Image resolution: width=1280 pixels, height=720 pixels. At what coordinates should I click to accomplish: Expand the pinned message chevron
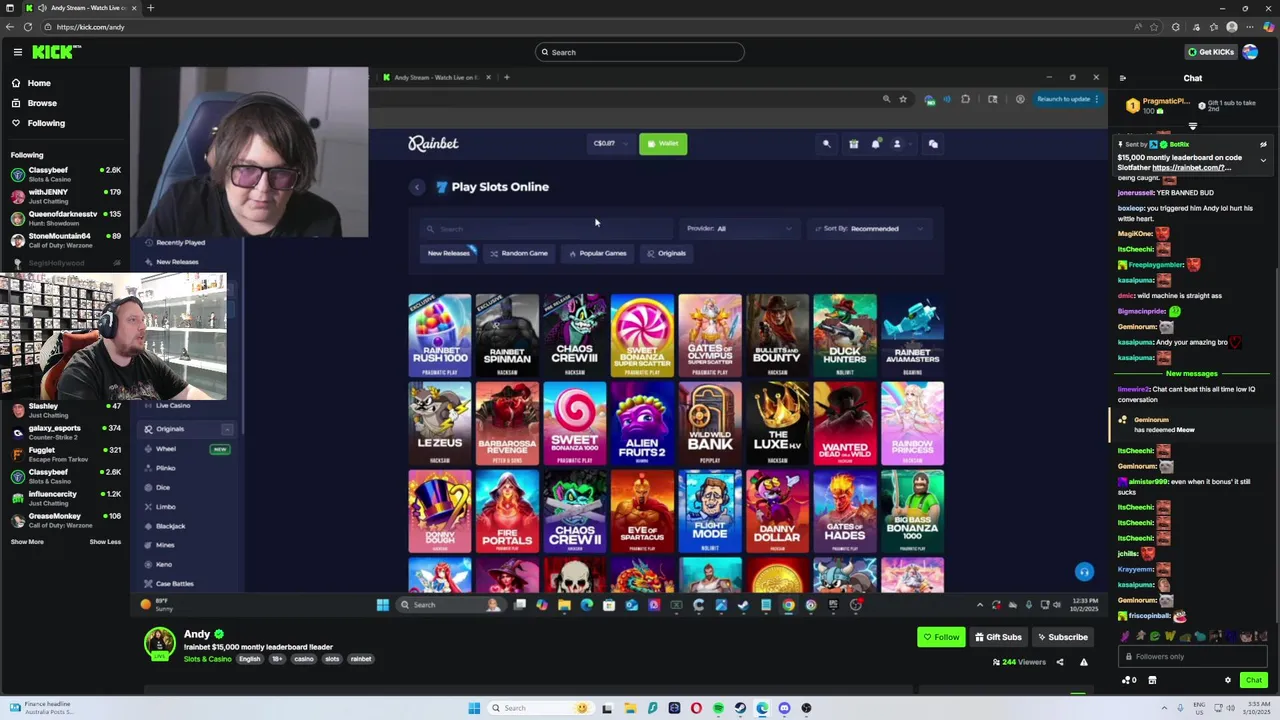tap(1263, 160)
